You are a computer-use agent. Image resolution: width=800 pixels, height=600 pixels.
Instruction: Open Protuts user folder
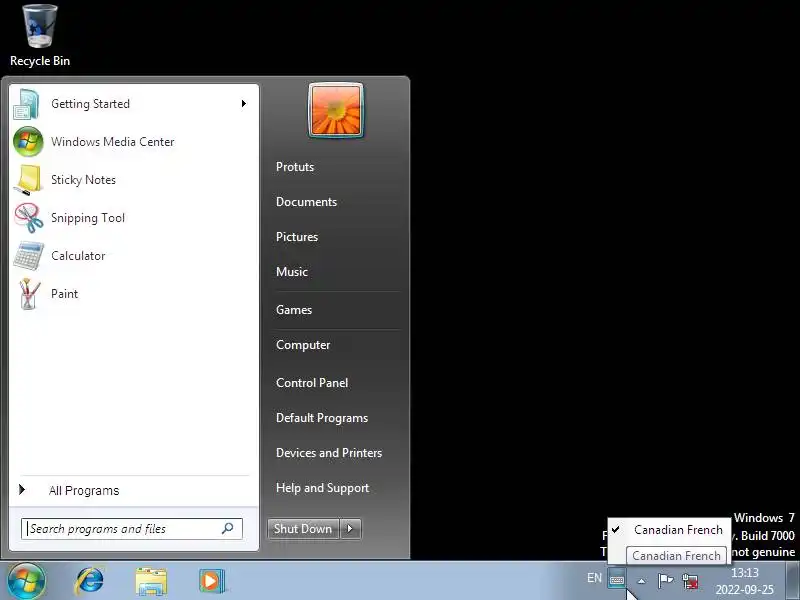click(295, 167)
